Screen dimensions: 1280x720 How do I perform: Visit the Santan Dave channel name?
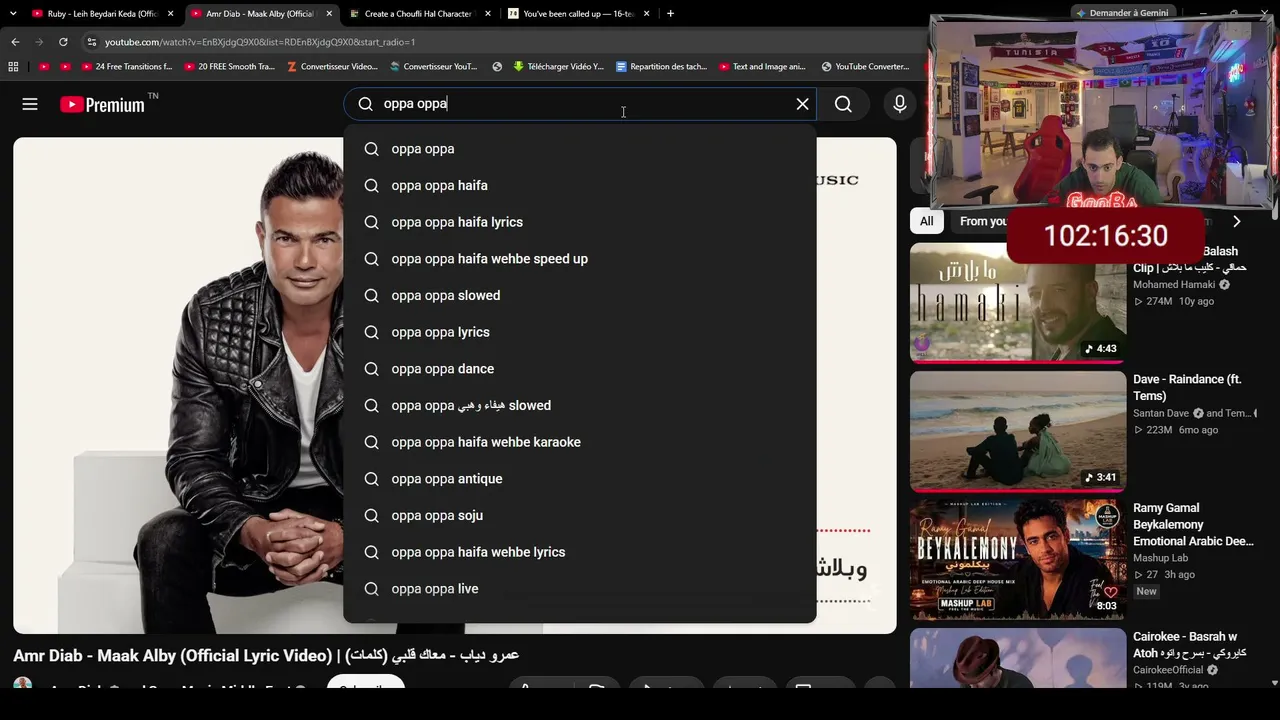[x=1161, y=413]
